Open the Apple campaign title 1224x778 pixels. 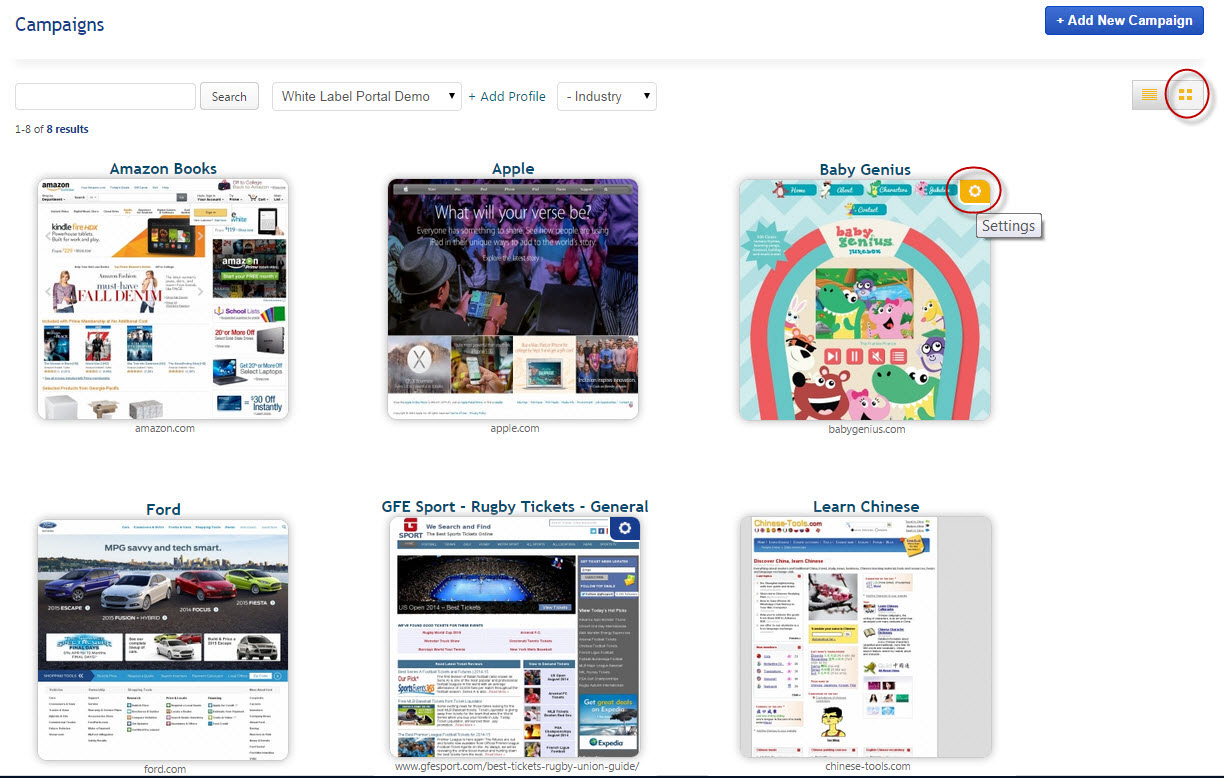tap(513, 169)
